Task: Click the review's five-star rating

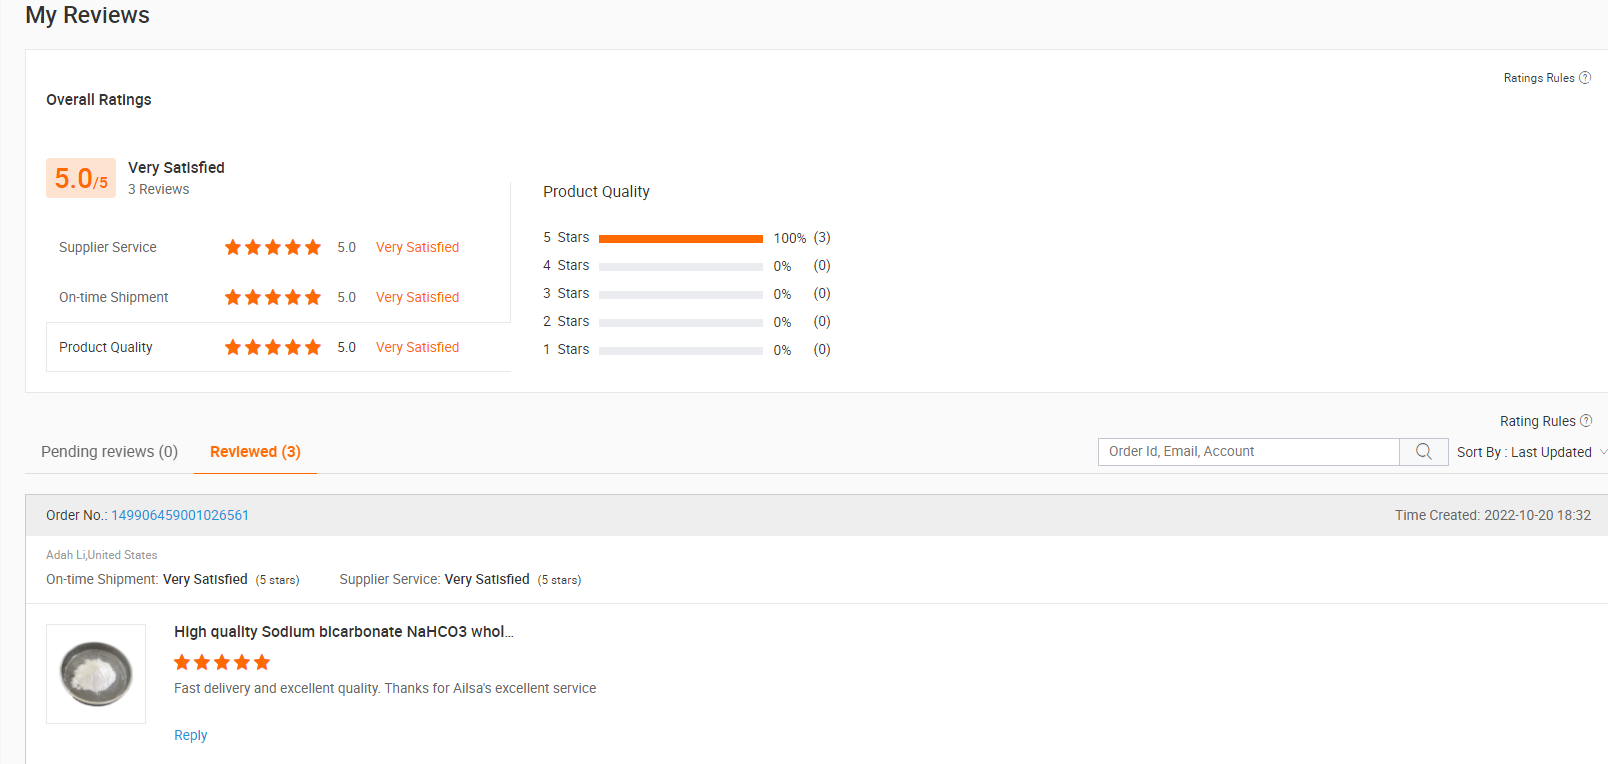Action: pos(222,662)
